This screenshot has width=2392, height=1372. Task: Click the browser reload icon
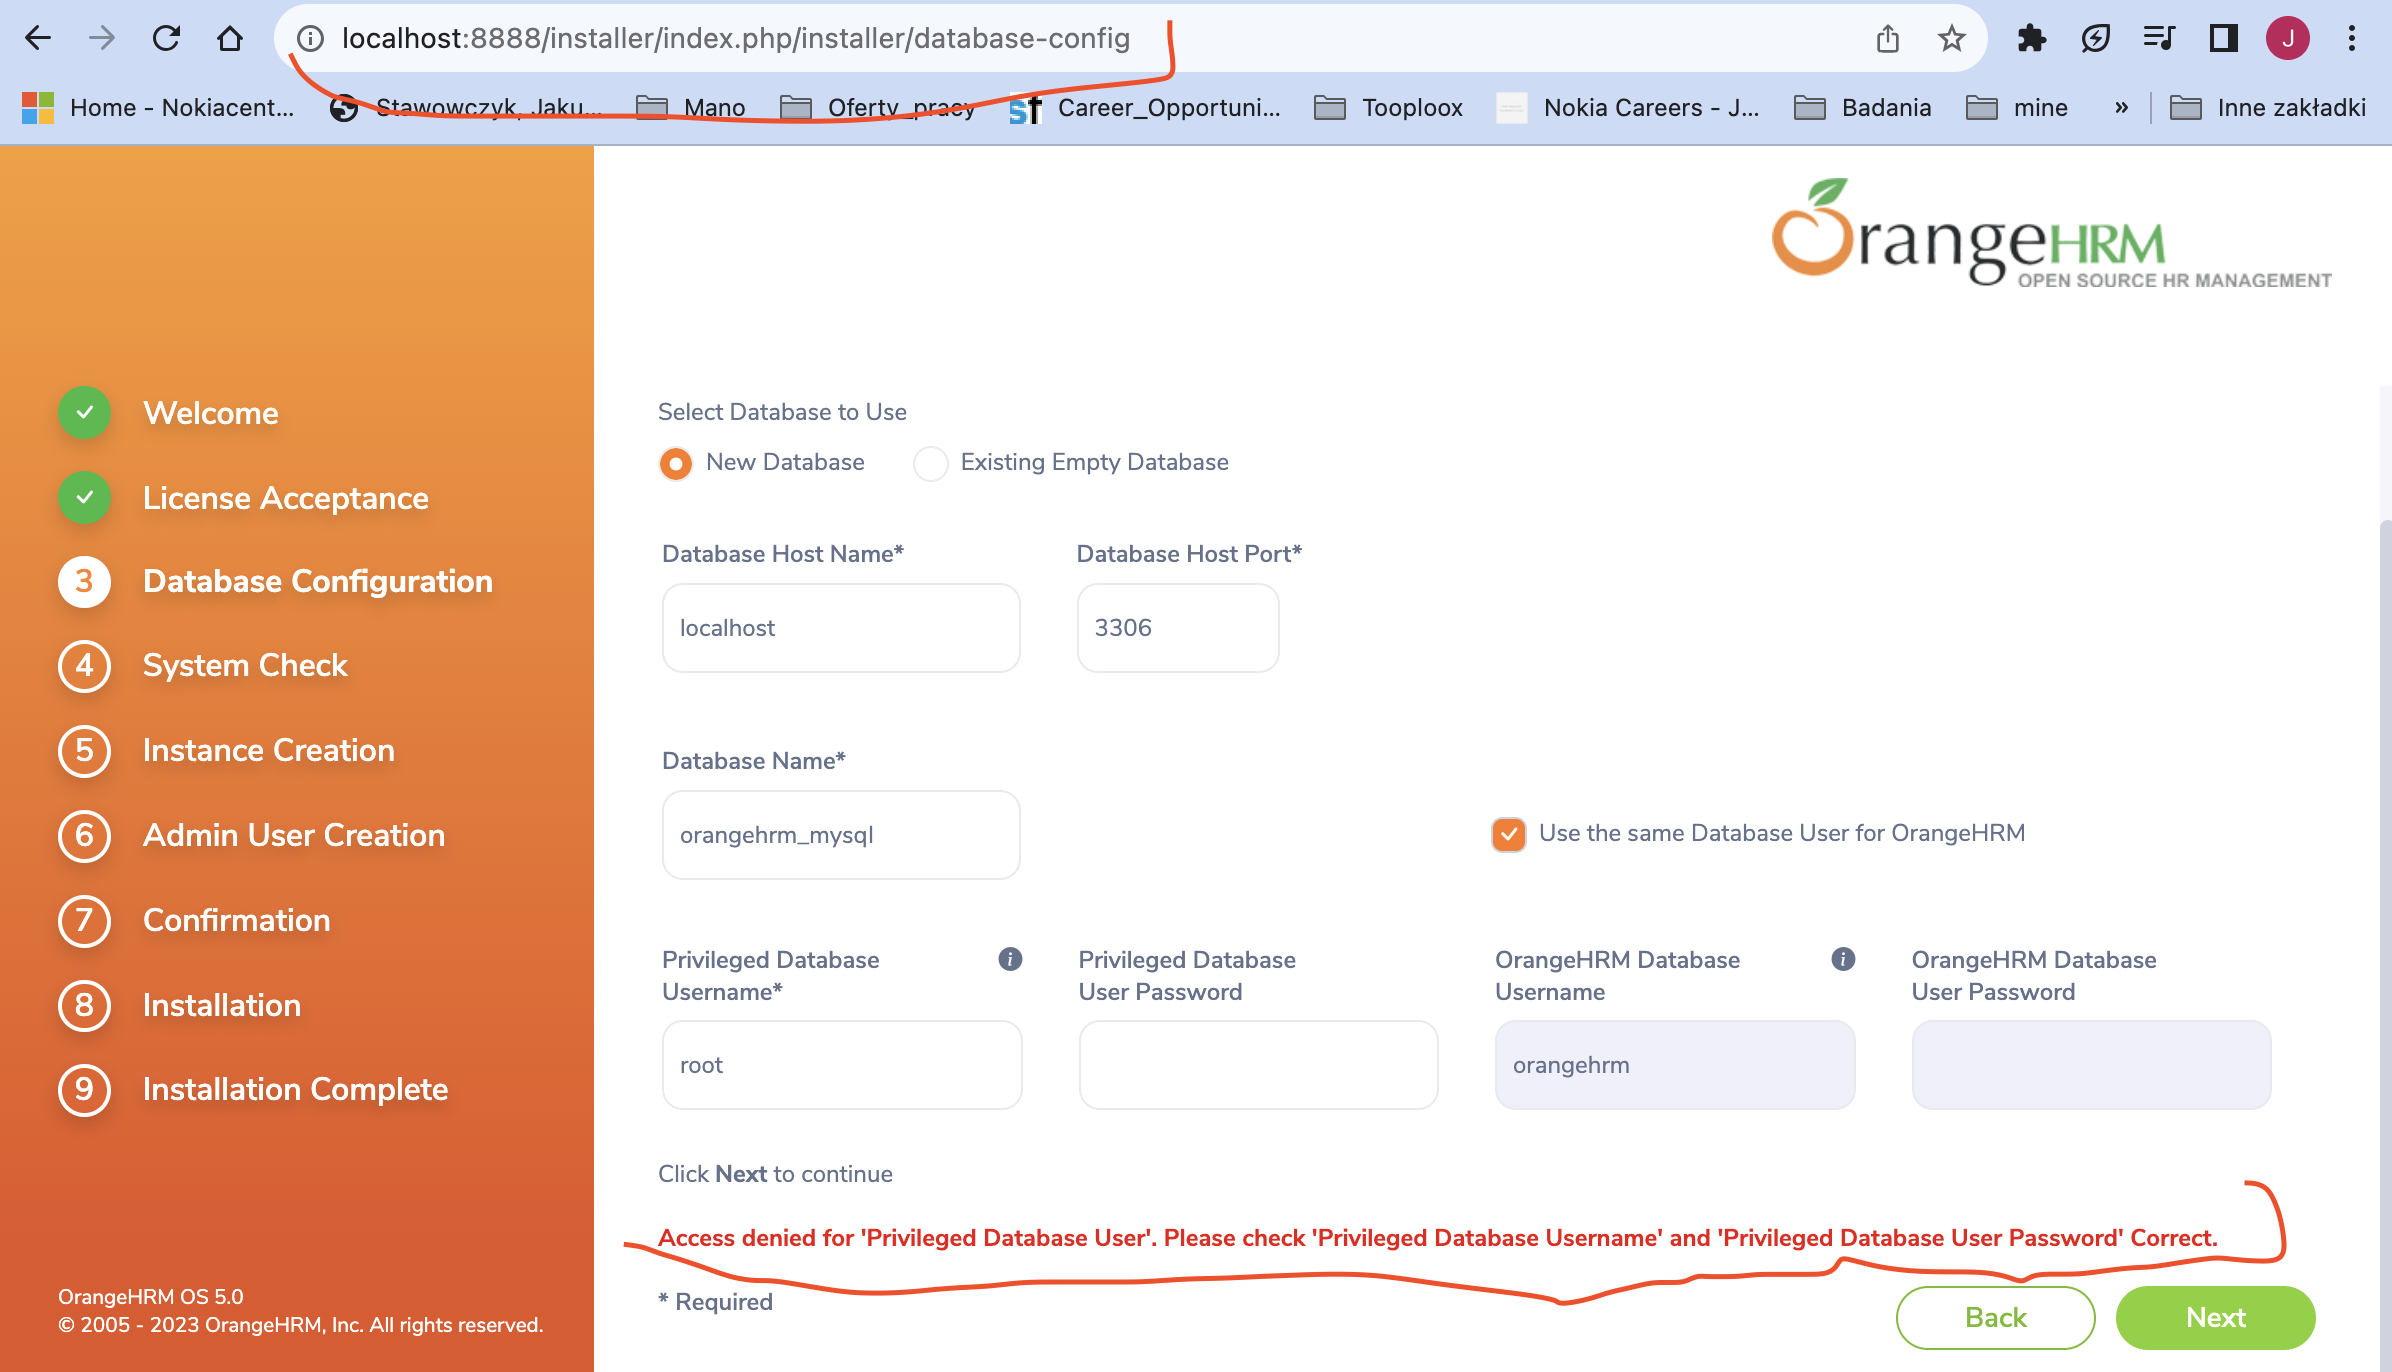(x=166, y=38)
